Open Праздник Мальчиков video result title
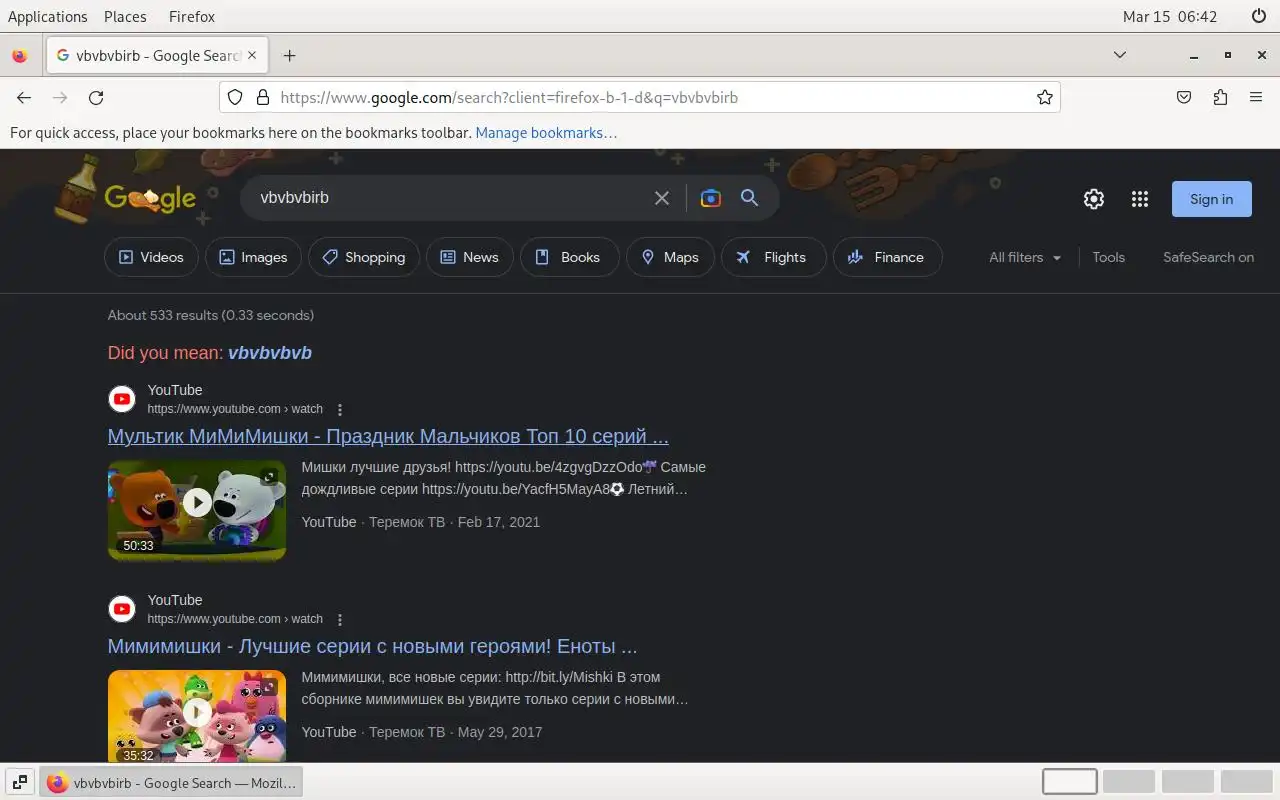 click(x=388, y=437)
